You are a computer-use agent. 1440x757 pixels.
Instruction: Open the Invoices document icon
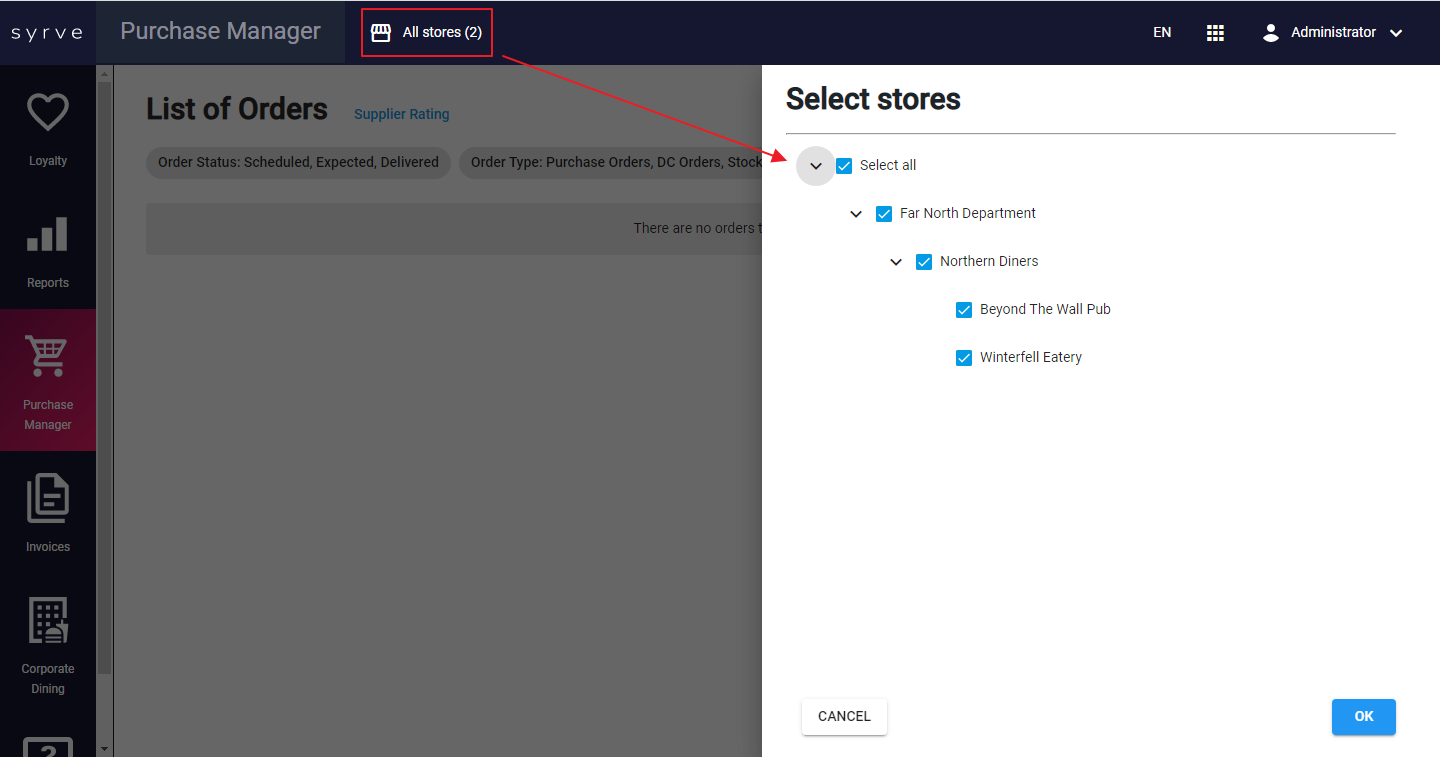(x=47, y=498)
